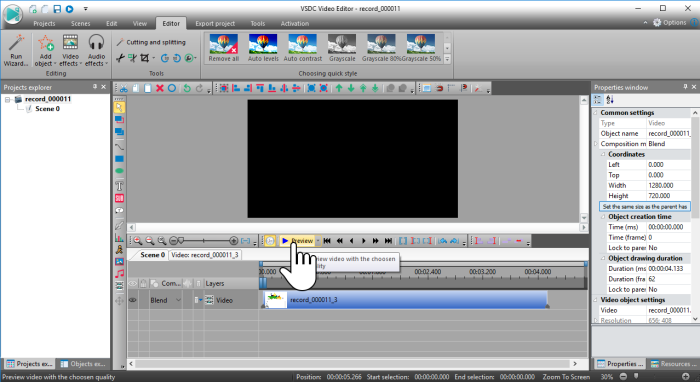Screen dimensions: 700x382
Task: Click the cut scissors icon
Action: click(x=124, y=88)
